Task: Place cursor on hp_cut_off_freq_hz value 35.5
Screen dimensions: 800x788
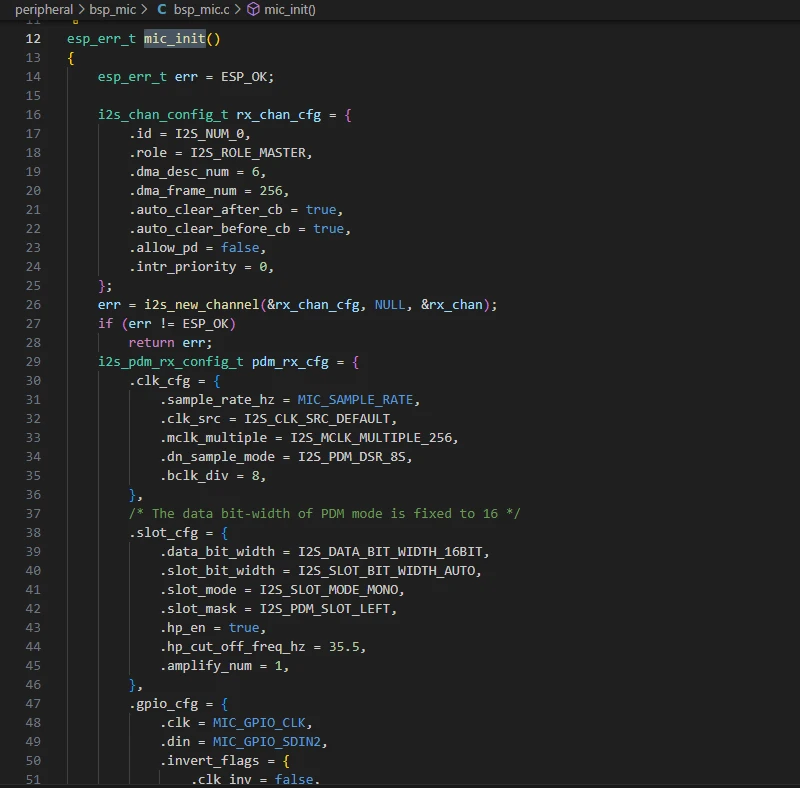Action: 347,647
